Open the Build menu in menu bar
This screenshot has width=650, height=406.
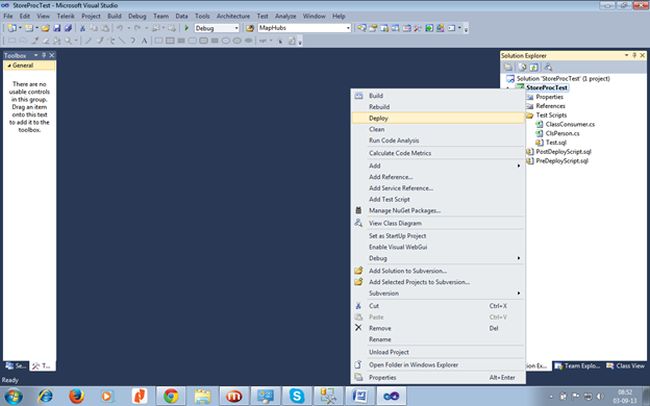[114, 16]
